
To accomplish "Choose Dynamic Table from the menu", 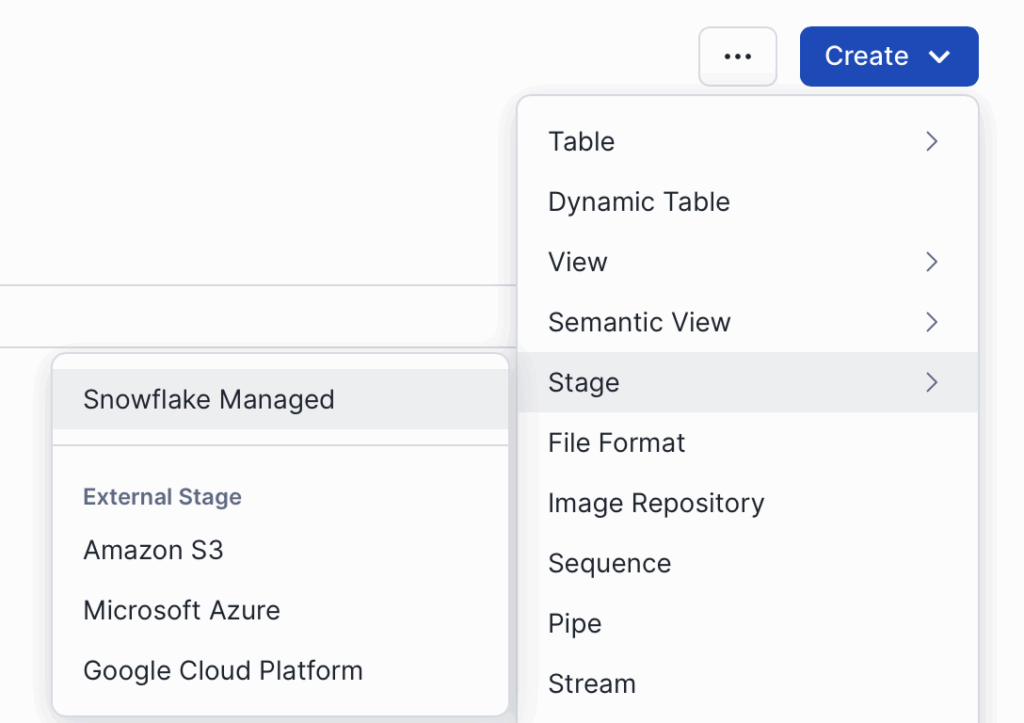I will point(639,202).
